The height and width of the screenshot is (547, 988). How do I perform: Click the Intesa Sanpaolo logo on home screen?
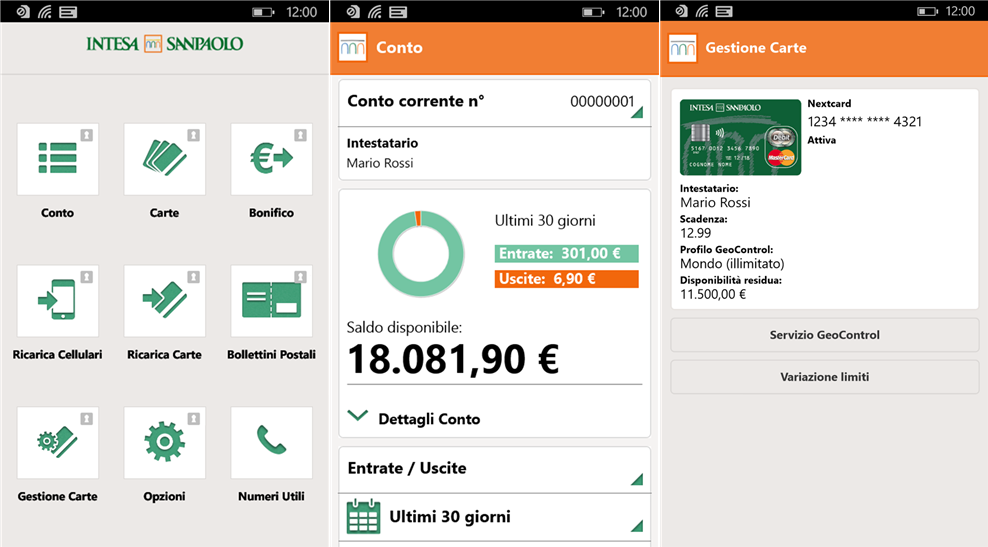pyautogui.click(x=164, y=43)
